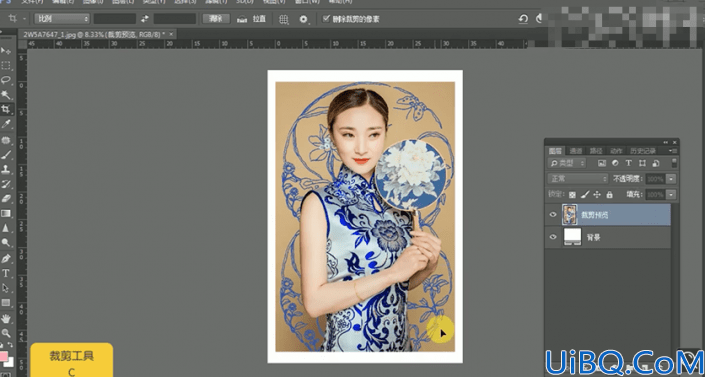This screenshot has height=377, width=705.
Task: Open the fill slider dropdown arrow
Action: point(671,195)
